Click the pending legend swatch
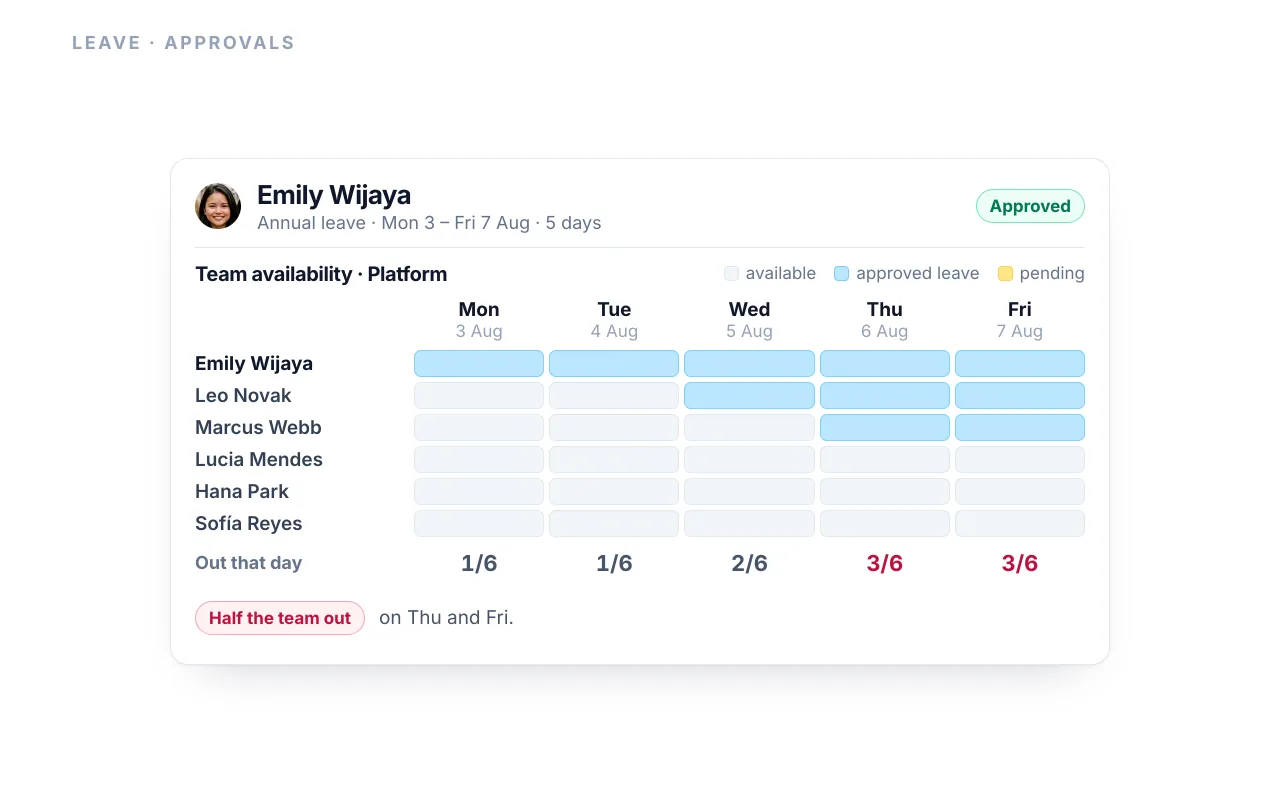 (1005, 274)
